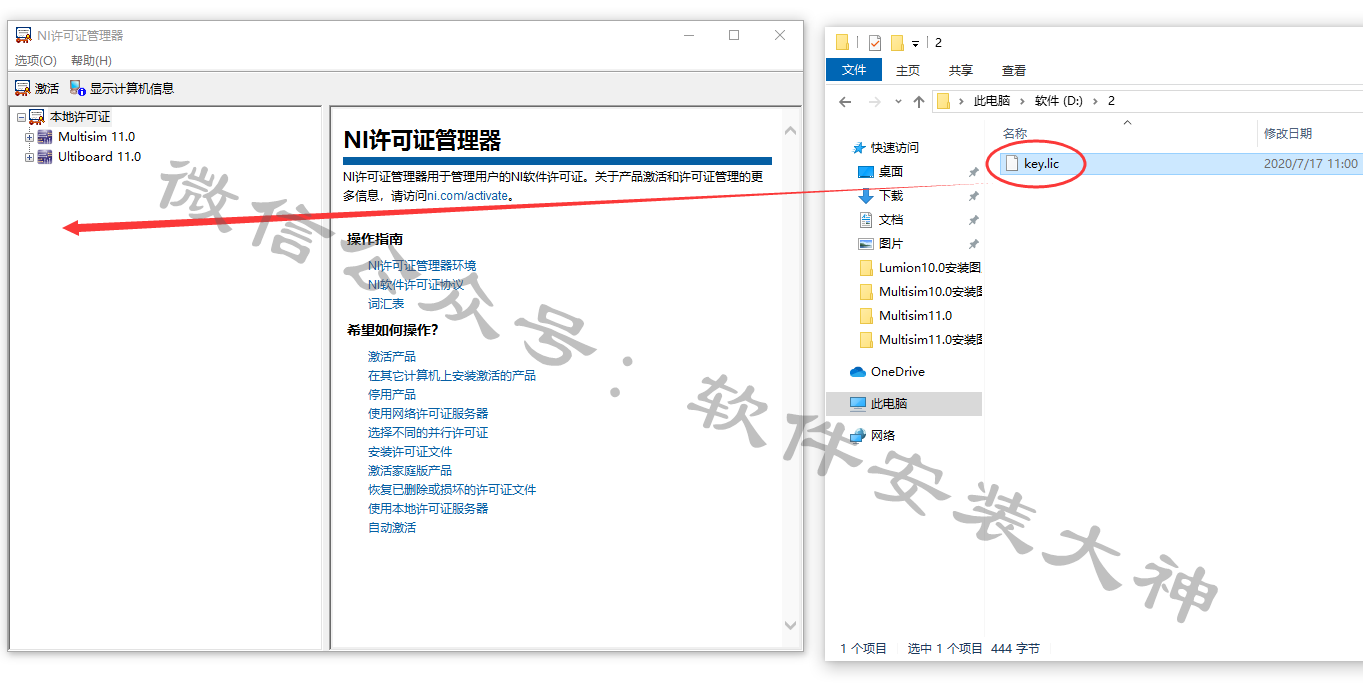Click the 显示计算机信息 computer info icon
The width and height of the screenshot is (1363, 696).
click(x=77, y=88)
